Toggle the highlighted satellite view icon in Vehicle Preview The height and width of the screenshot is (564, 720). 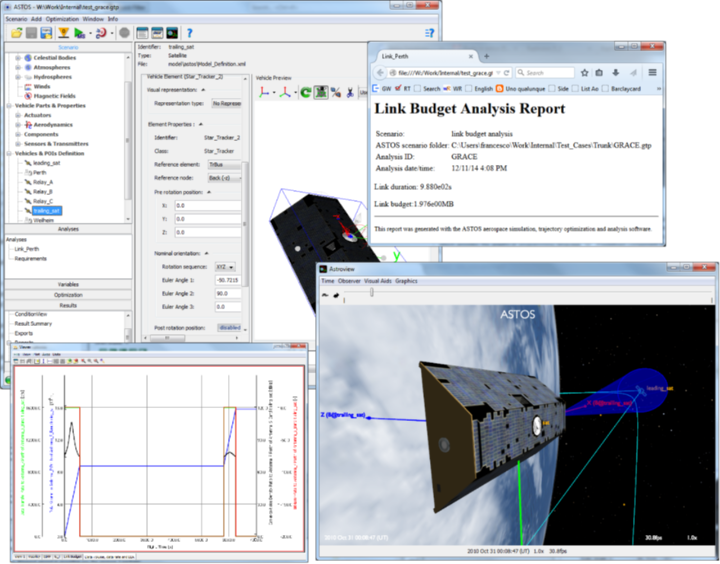pos(321,92)
